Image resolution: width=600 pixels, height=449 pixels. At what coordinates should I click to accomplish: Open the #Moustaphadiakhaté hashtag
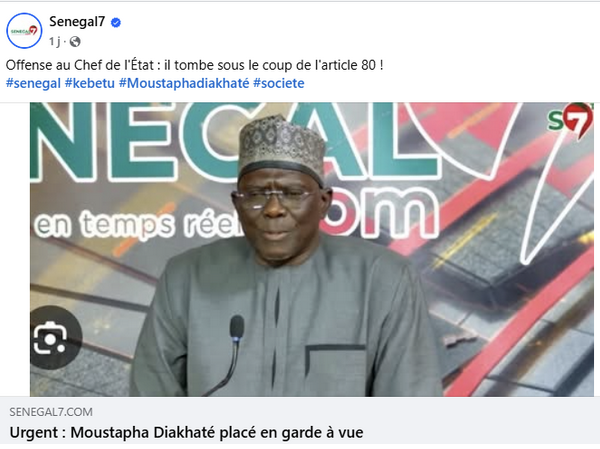(x=184, y=83)
